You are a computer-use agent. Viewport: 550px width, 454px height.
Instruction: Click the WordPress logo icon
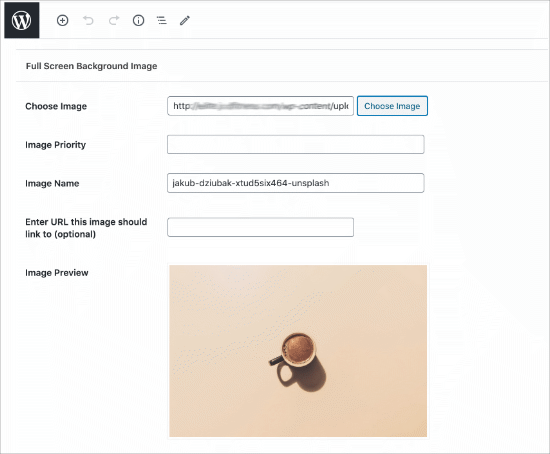tap(21, 20)
